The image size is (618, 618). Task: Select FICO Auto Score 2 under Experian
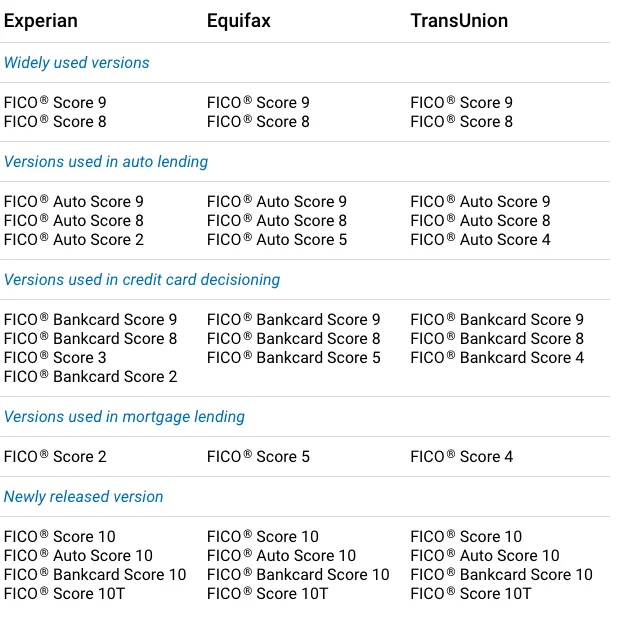tap(74, 240)
